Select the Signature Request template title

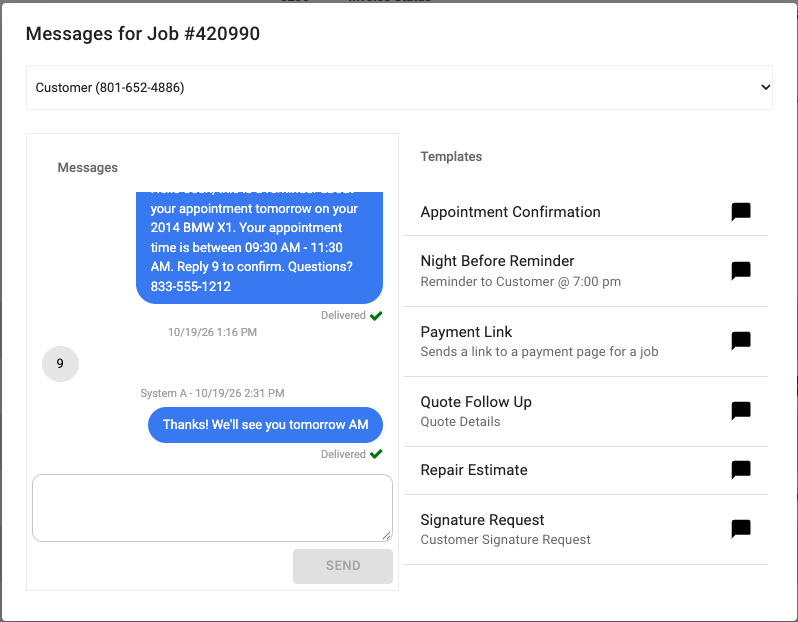(482, 520)
